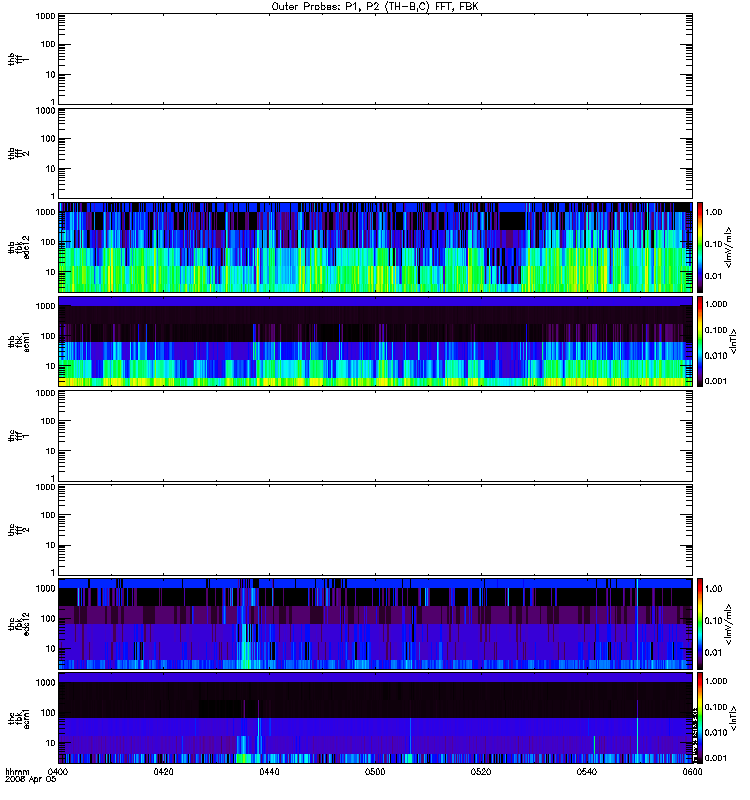The height and width of the screenshot is (800, 750).
Task: Select the empty 'thb fff 1' plot panel
Action: click(375, 59)
